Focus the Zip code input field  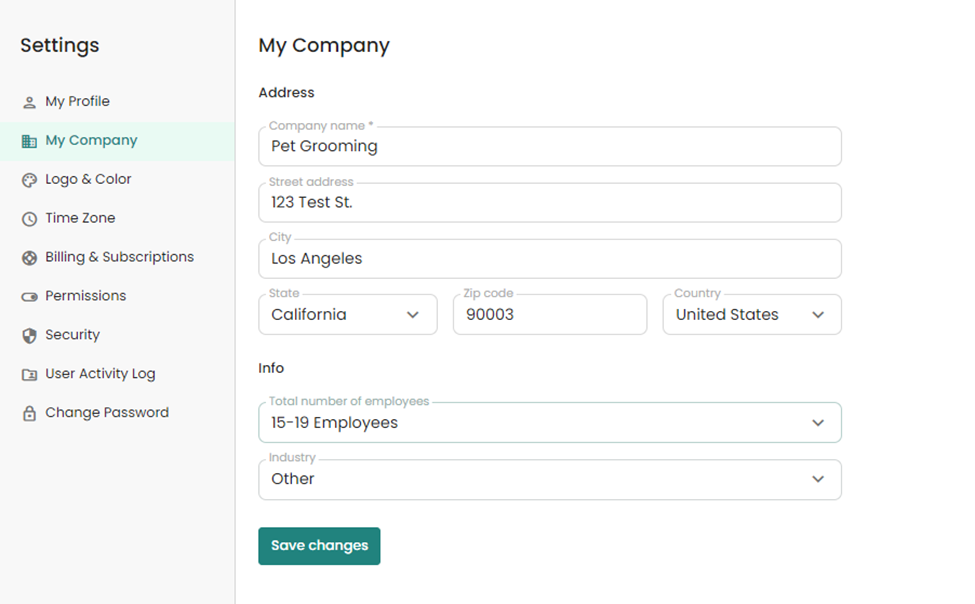549,315
